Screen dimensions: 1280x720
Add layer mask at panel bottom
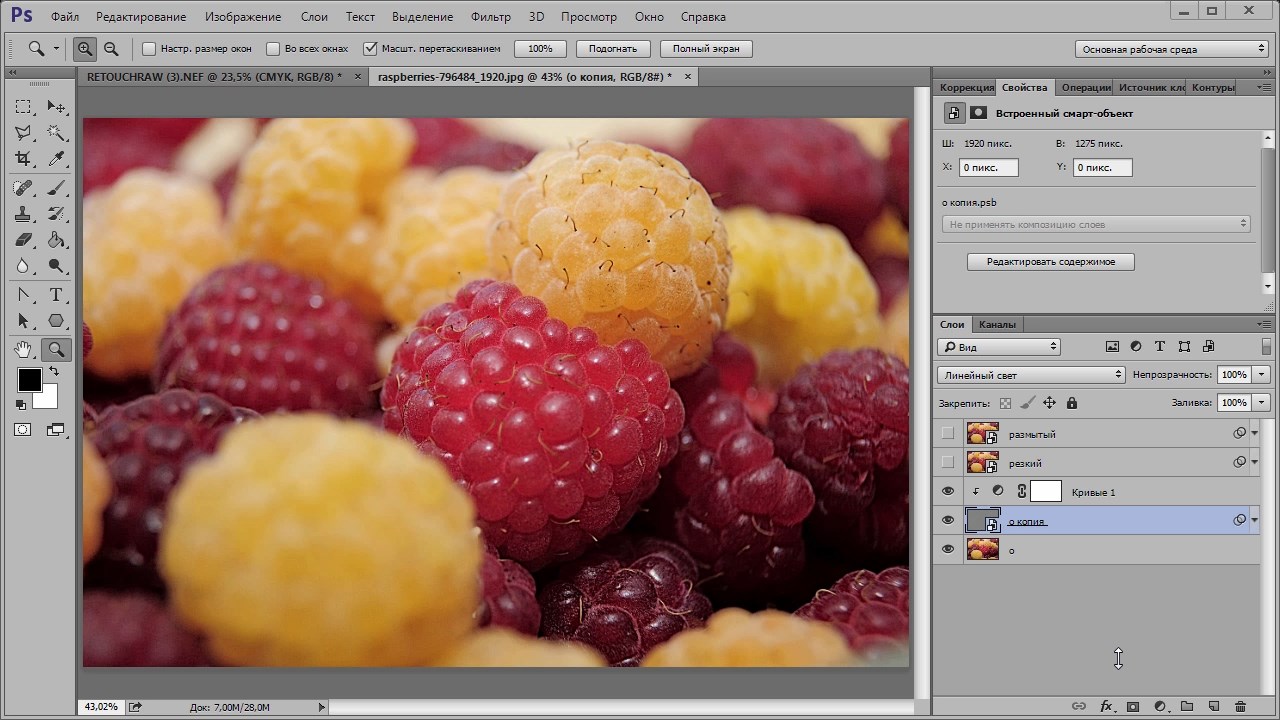coord(1133,706)
